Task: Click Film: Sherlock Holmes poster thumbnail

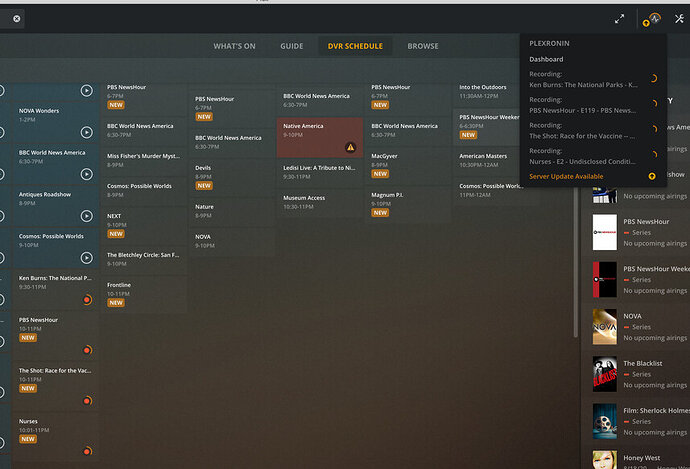Action: (605, 421)
